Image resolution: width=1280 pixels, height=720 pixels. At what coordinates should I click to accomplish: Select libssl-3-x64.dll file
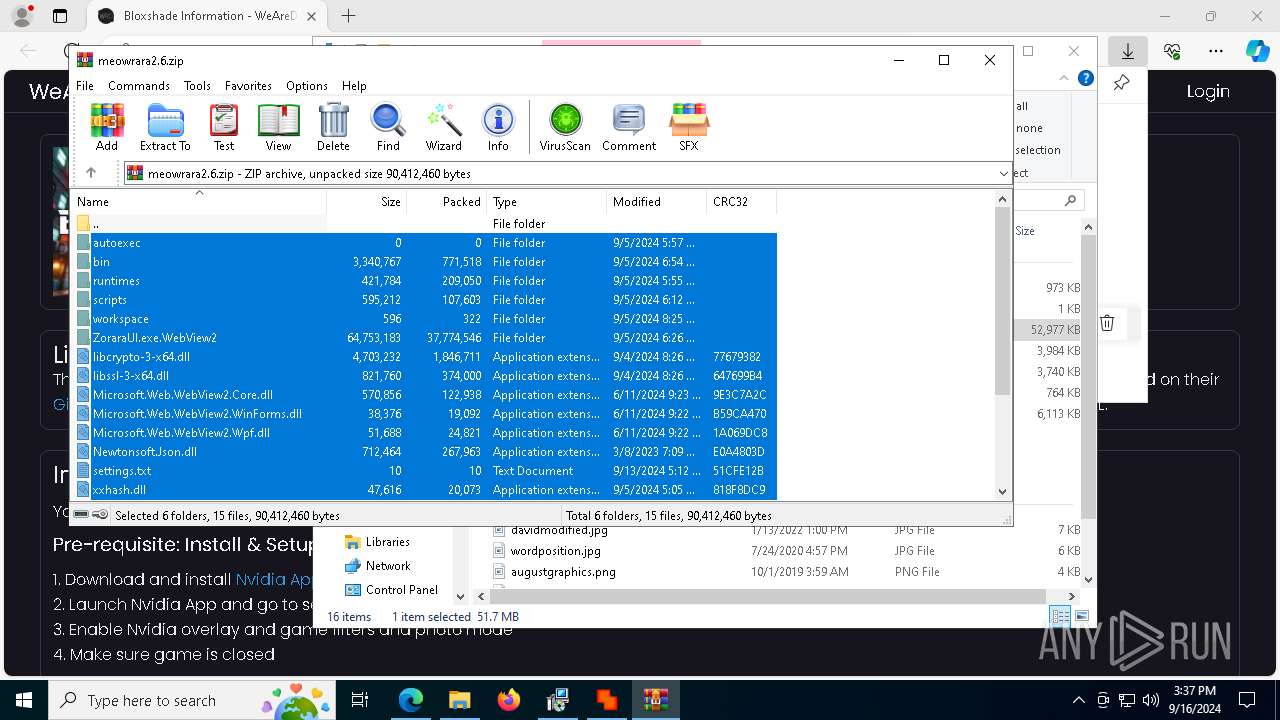point(425,376)
